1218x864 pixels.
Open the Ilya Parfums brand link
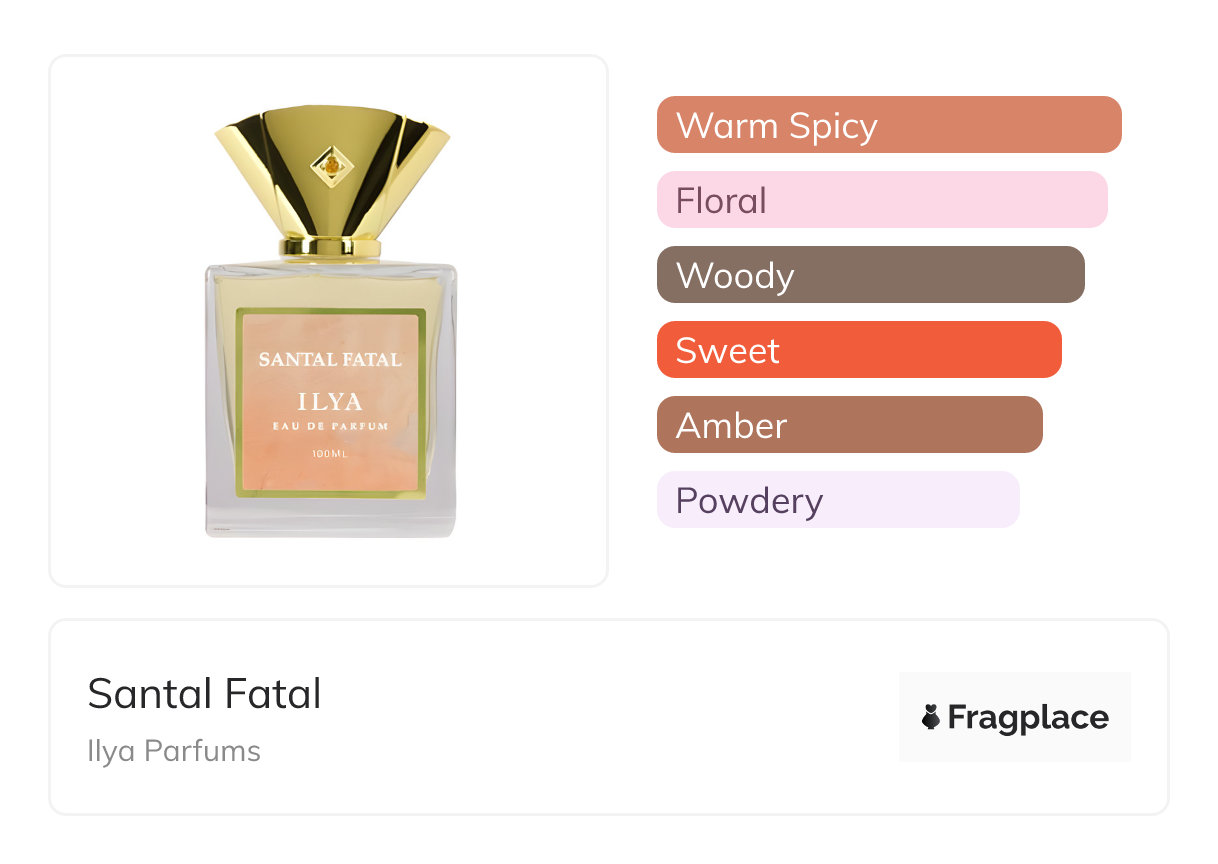(x=174, y=751)
